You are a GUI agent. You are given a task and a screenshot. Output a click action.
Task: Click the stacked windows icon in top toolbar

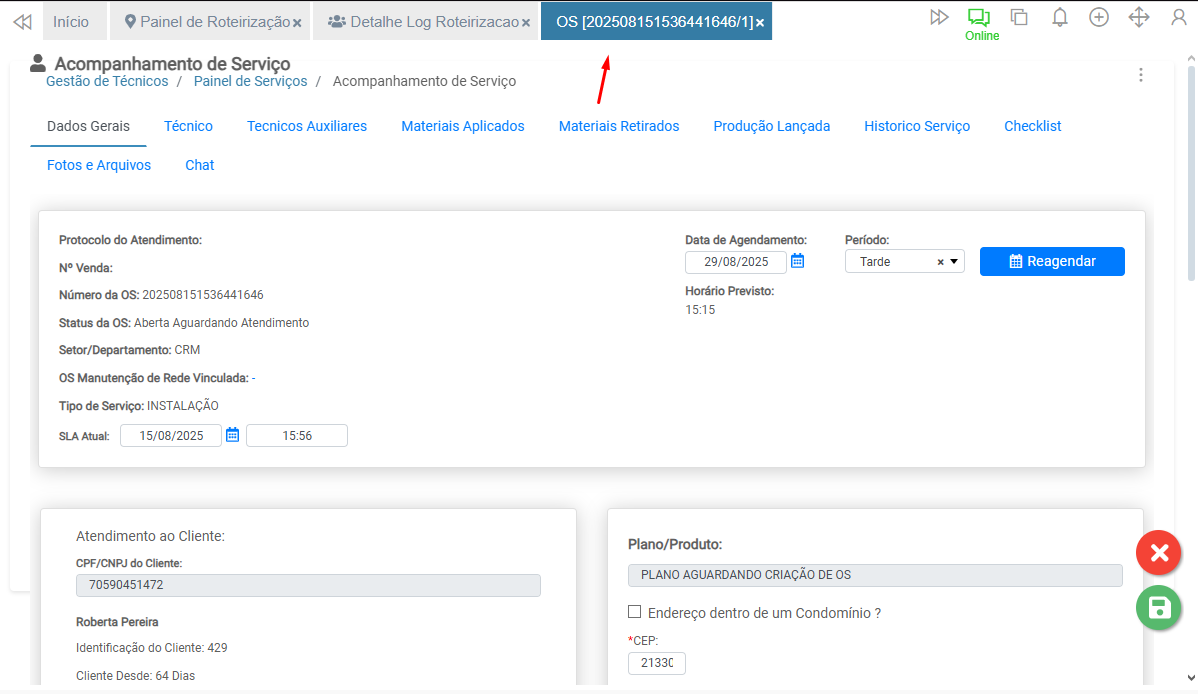click(1019, 17)
